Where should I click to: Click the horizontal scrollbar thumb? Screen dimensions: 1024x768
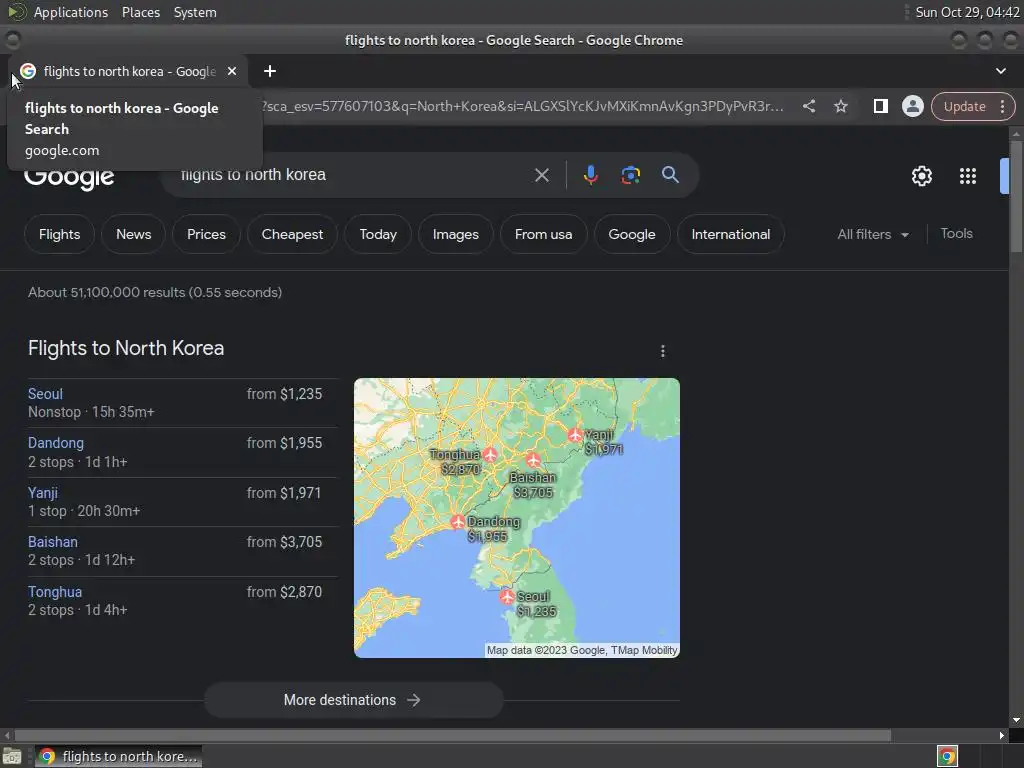[453, 735]
